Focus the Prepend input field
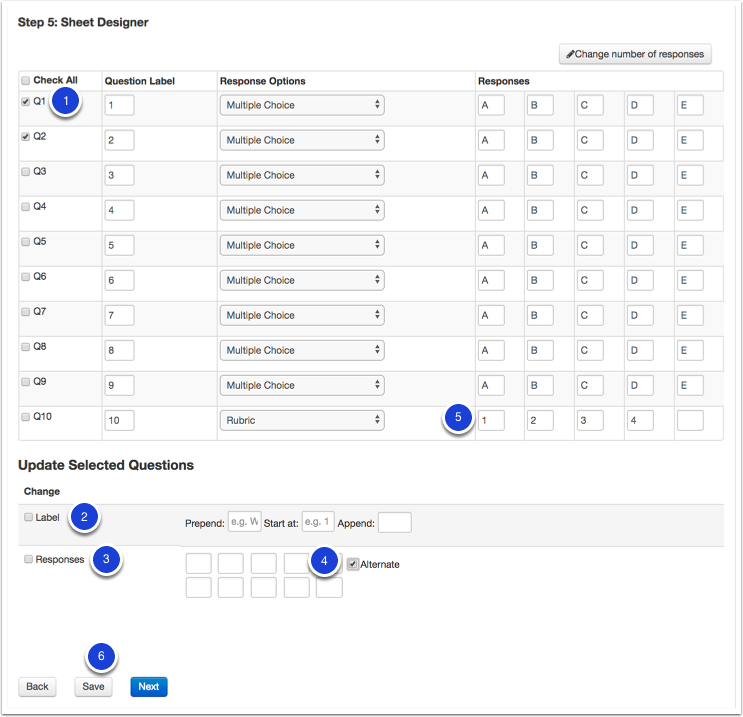Screen dimensions: 743x717 point(245,522)
